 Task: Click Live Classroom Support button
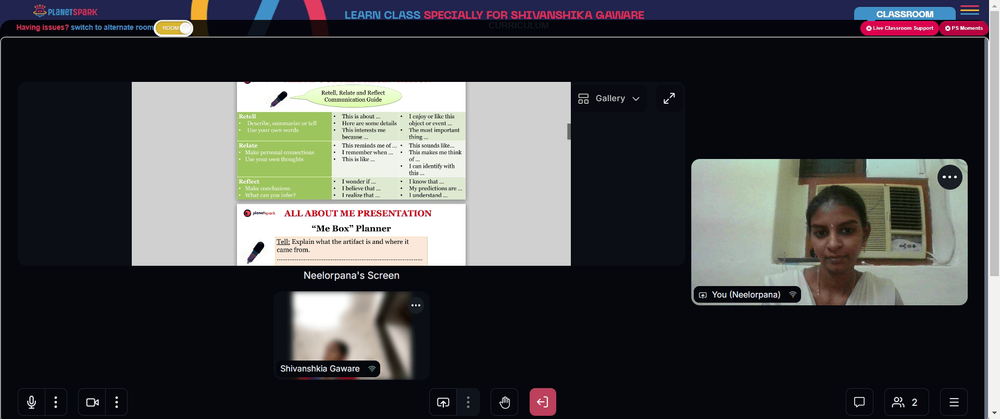pyautogui.click(x=899, y=28)
